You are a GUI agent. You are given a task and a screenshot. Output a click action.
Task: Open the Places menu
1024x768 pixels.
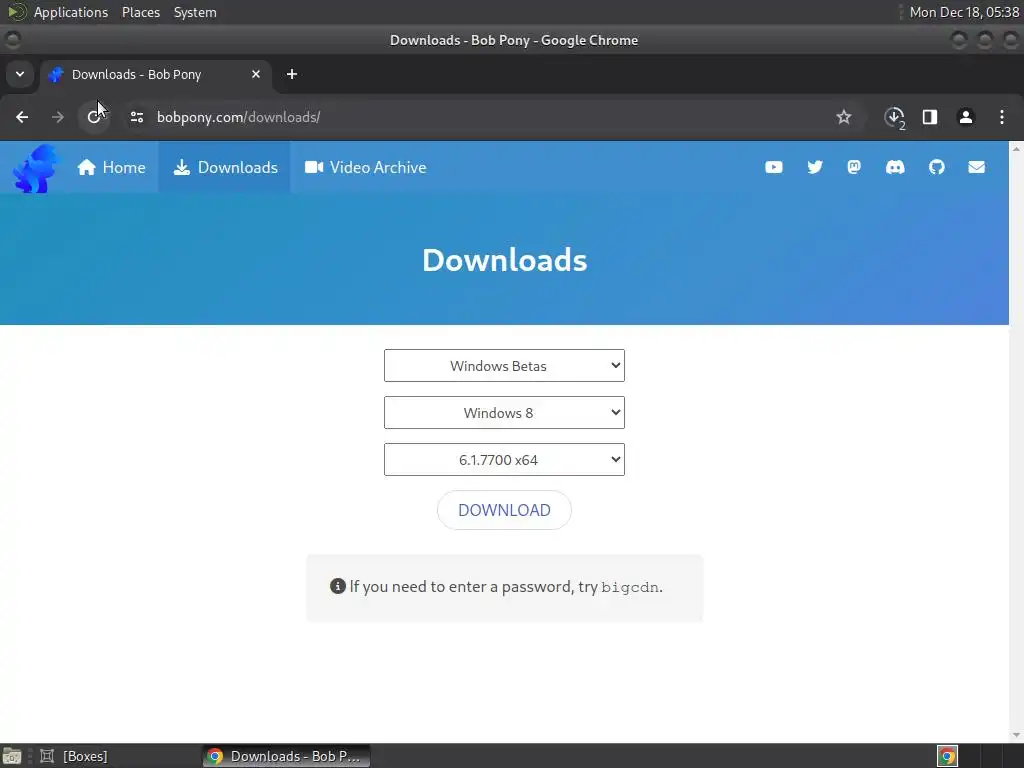click(141, 12)
